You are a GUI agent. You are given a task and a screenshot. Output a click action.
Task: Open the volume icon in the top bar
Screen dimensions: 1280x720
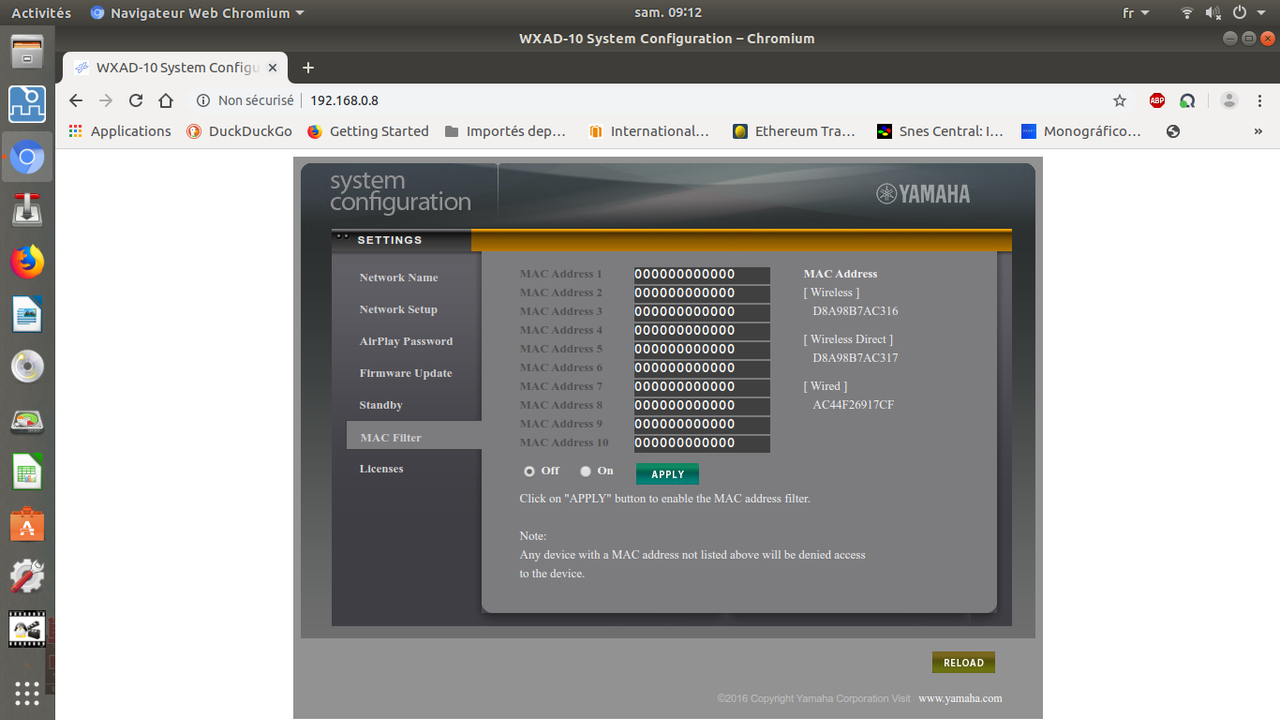click(x=1213, y=13)
